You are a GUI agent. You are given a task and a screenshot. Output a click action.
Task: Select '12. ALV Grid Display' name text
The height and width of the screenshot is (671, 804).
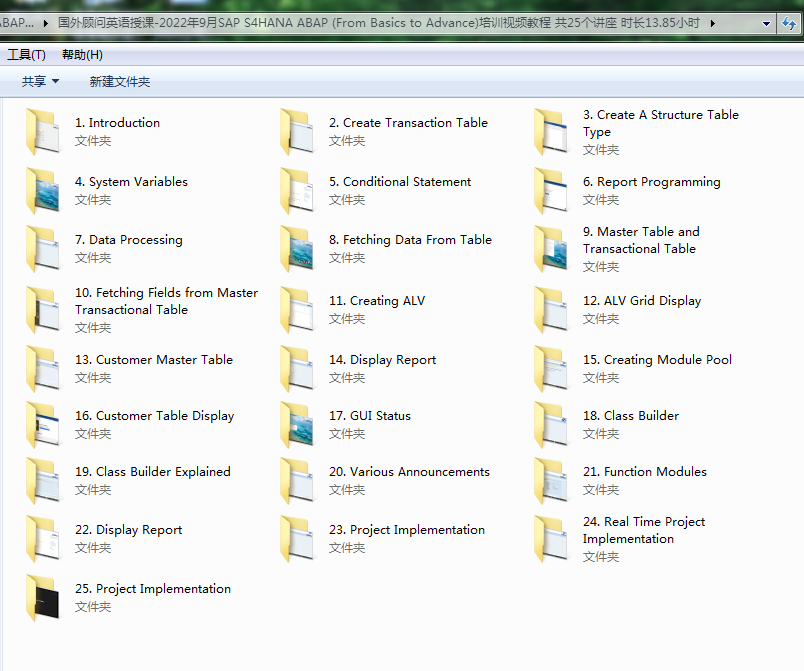pos(642,300)
